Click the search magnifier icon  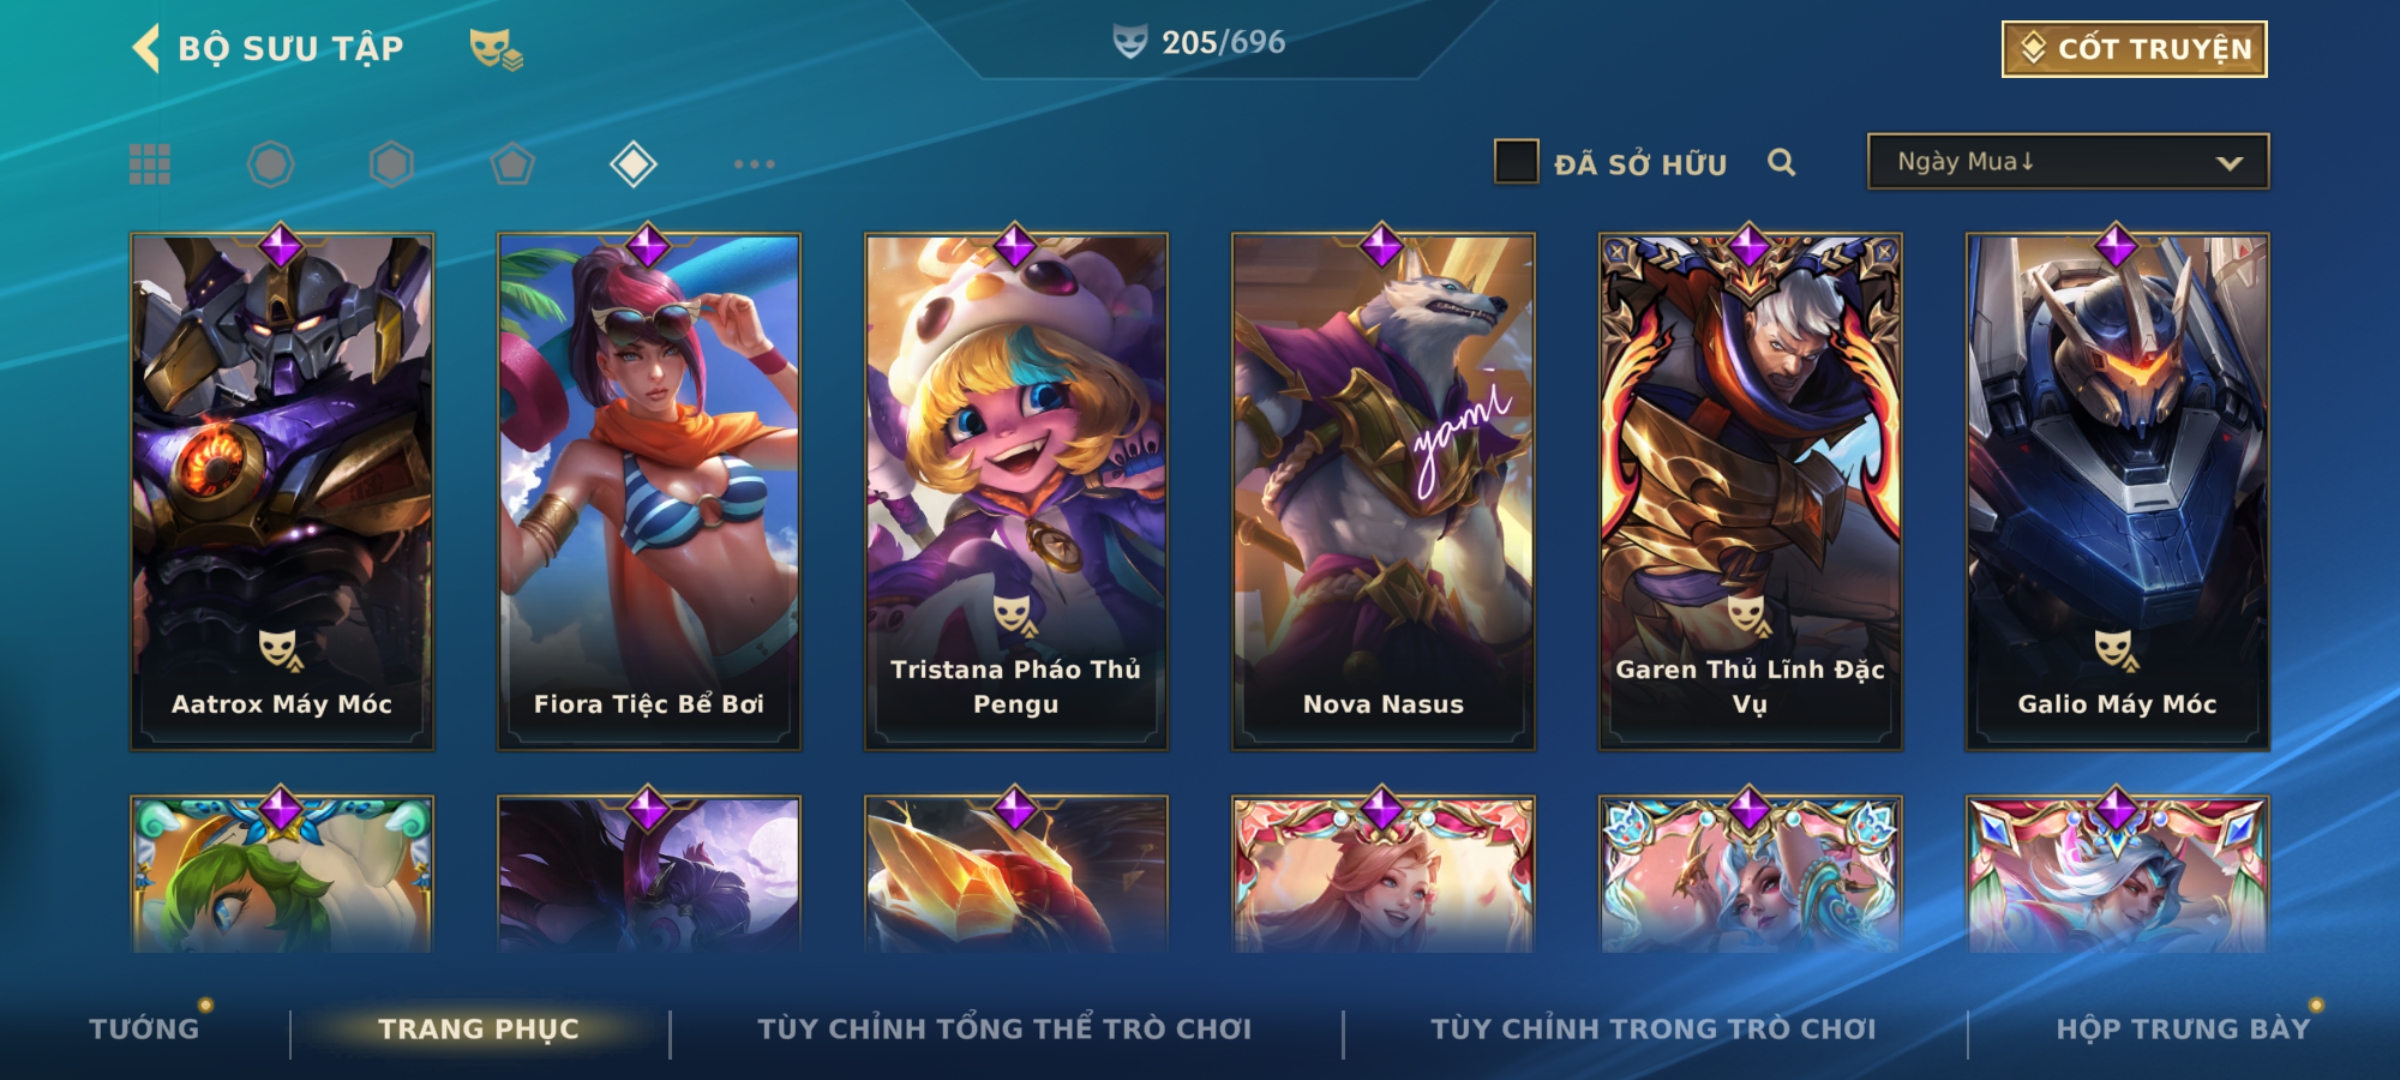point(1781,162)
